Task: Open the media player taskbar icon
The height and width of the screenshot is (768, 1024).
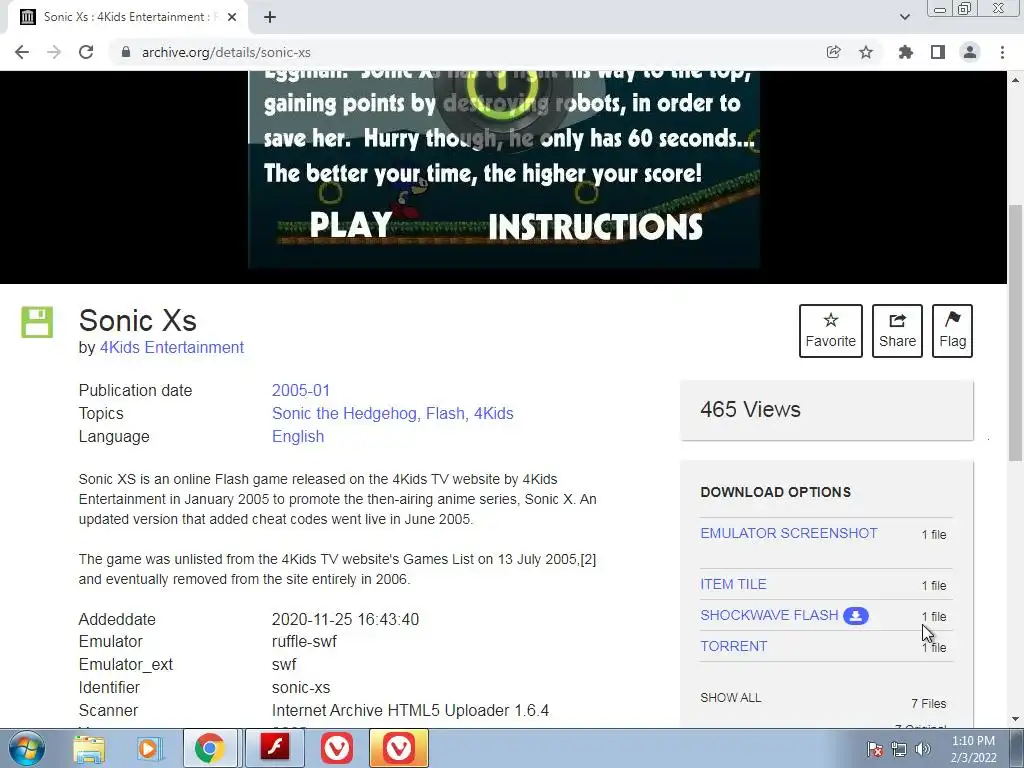Action: click(x=149, y=748)
